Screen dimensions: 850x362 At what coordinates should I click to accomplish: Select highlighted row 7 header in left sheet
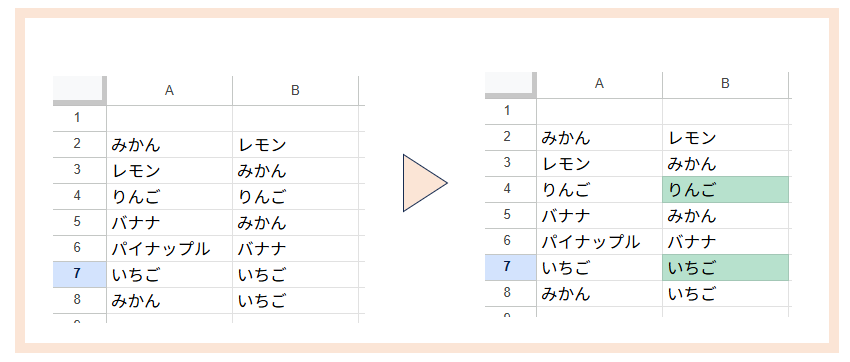click(x=79, y=274)
